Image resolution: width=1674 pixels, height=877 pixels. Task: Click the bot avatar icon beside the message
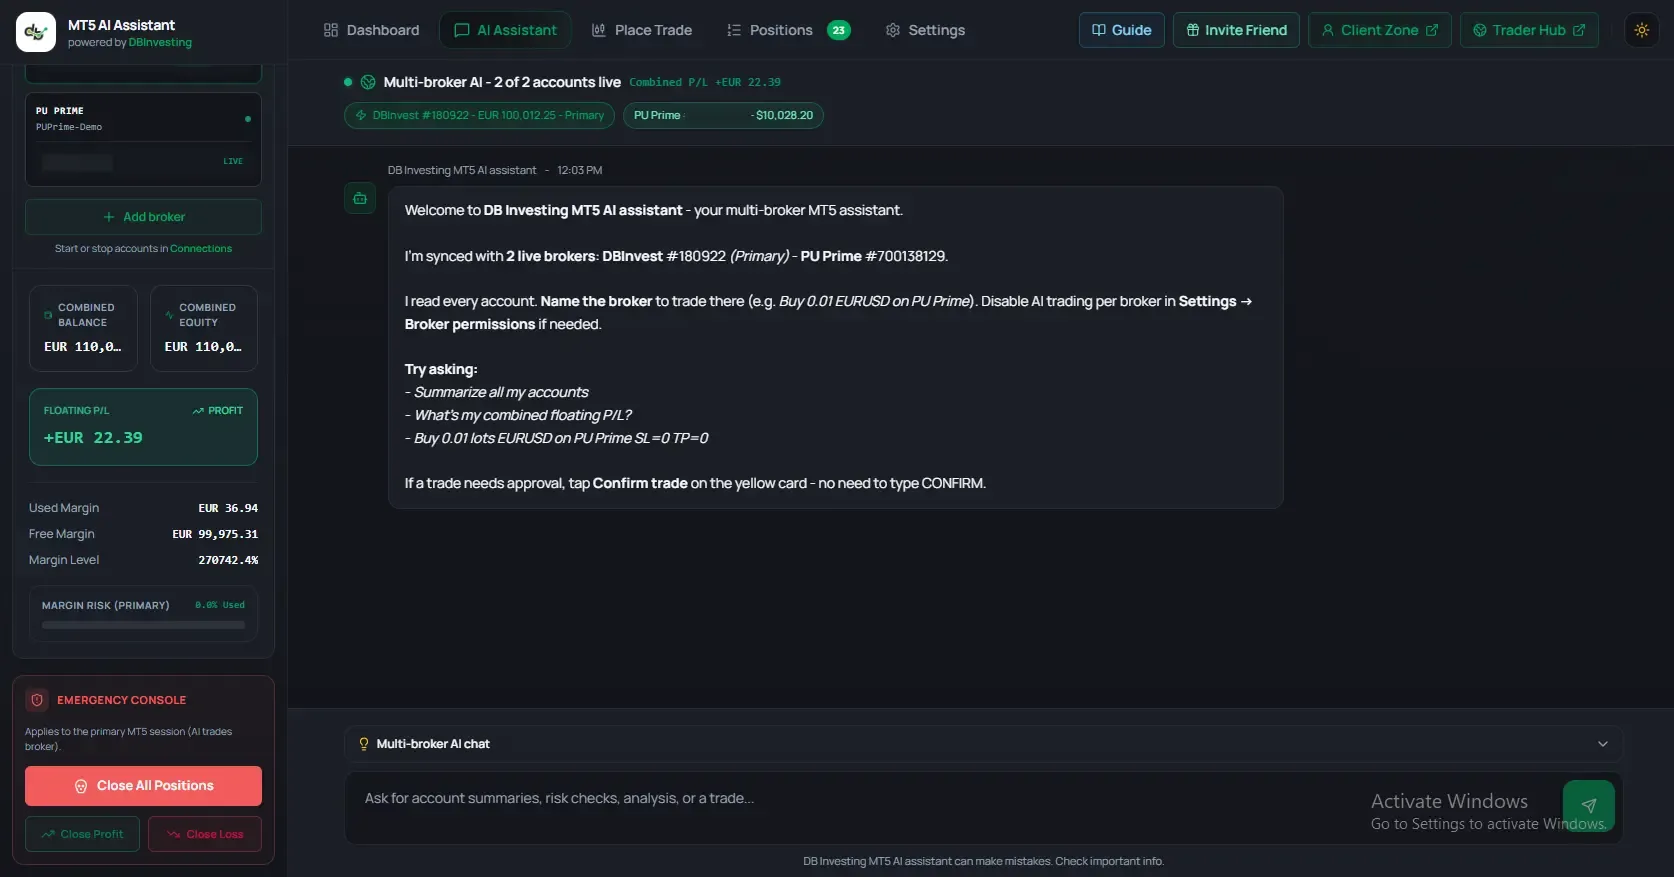(x=360, y=198)
